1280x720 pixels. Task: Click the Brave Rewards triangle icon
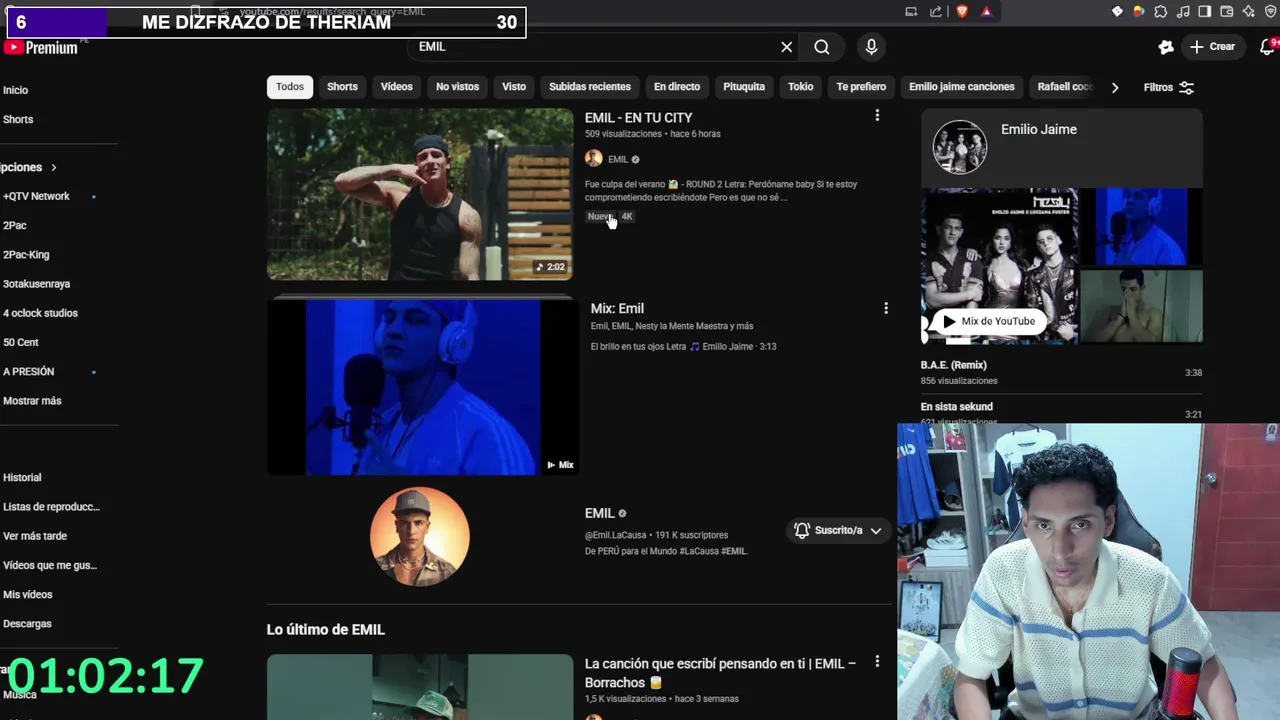coord(987,12)
